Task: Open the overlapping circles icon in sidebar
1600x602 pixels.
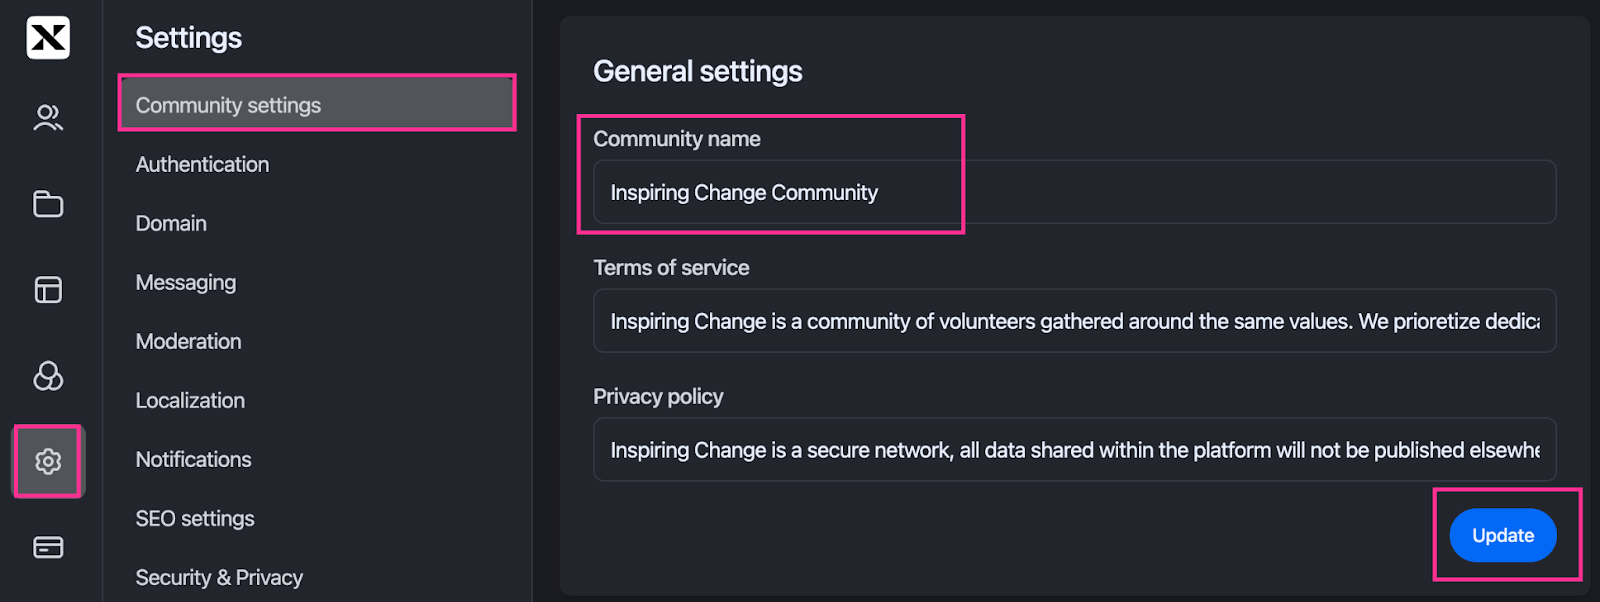Action: coord(48,376)
